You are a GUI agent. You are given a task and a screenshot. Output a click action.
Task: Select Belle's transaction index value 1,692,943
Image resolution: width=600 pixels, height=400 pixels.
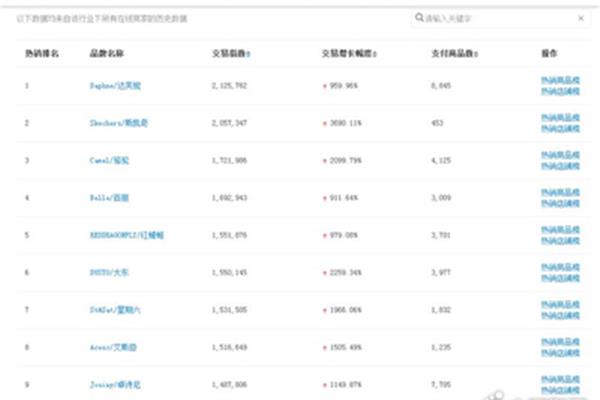pos(230,198)
